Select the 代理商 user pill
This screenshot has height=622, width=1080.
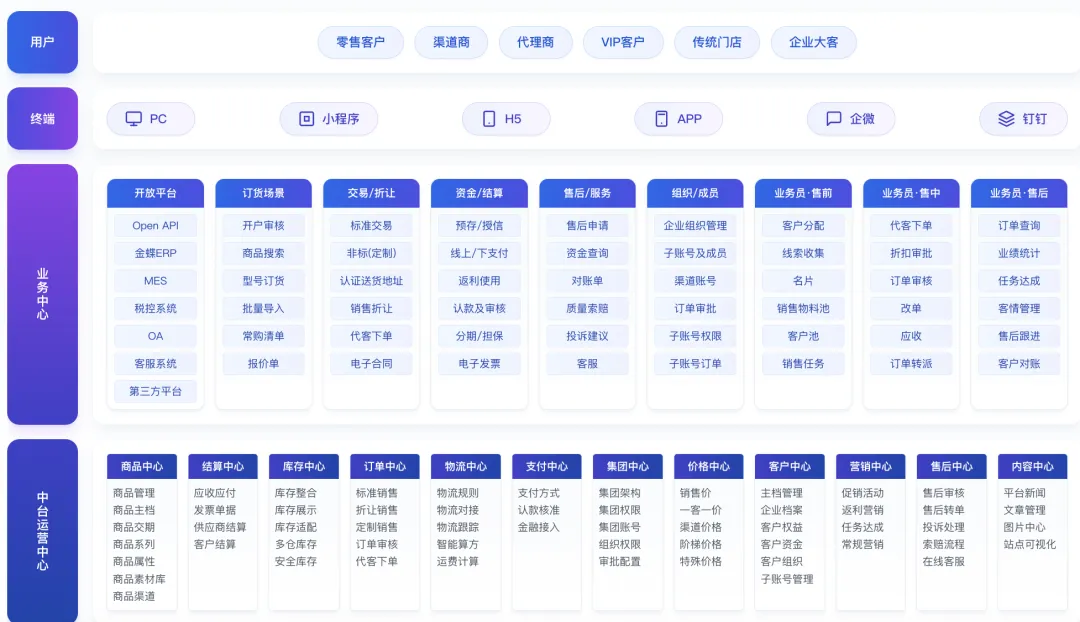click(535, 42)
